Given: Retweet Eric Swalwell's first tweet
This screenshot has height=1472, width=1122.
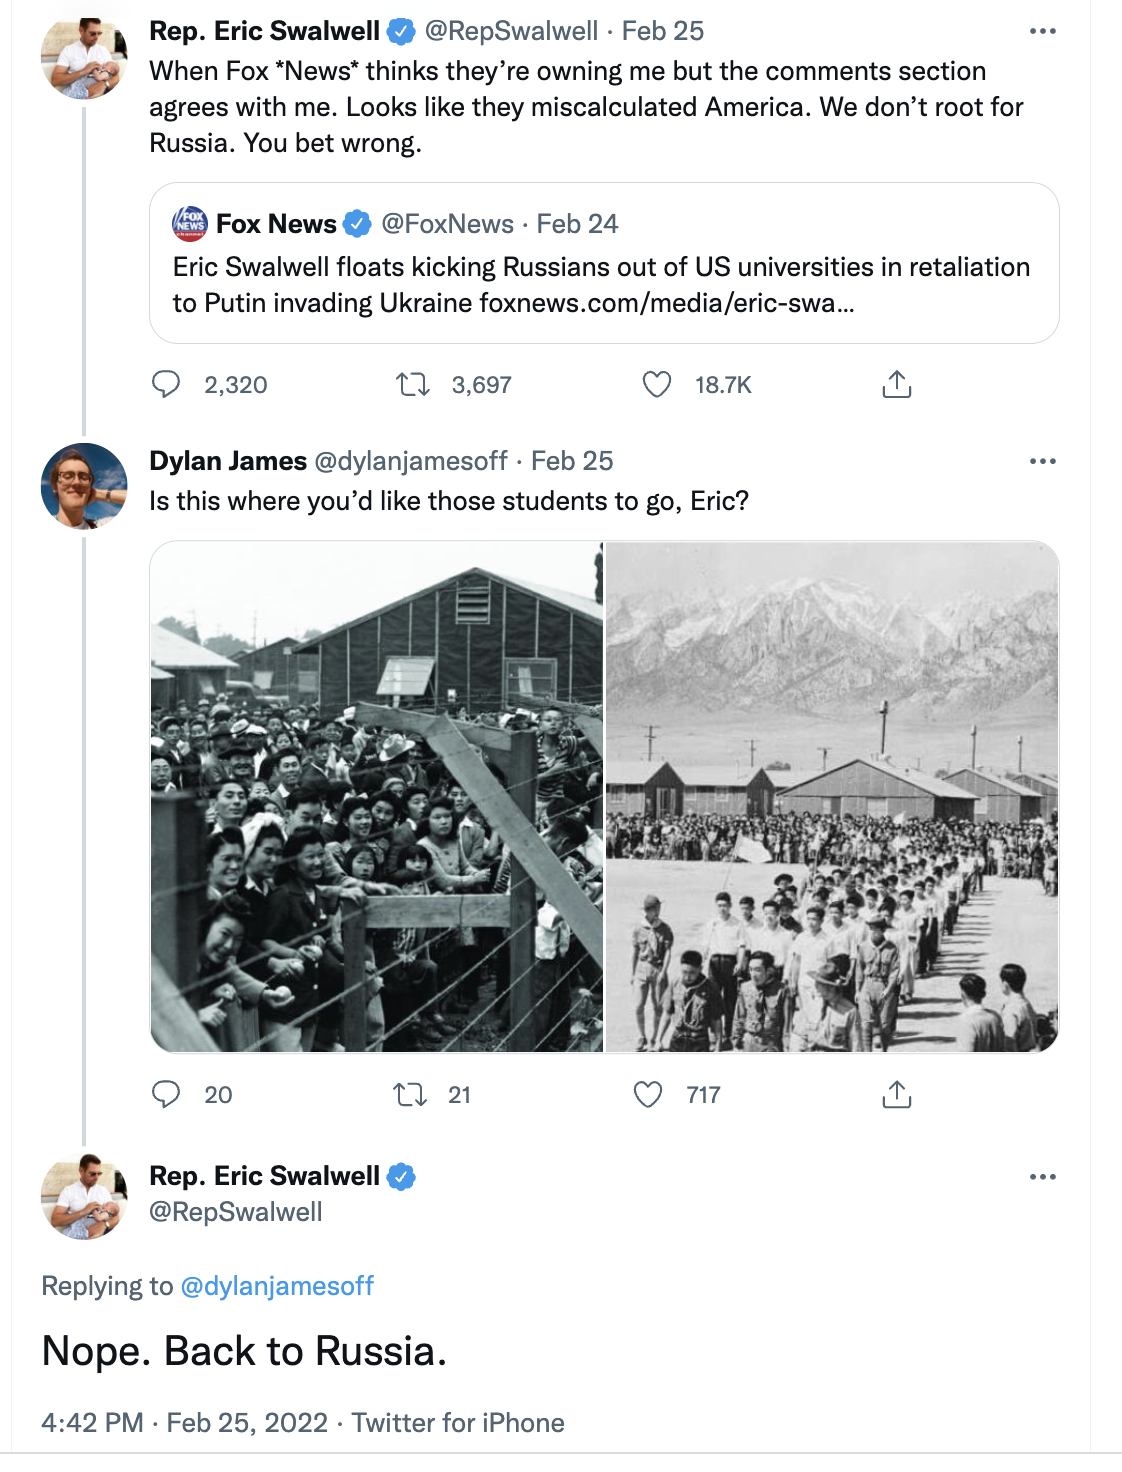Looking at the screenshot, I should tap(412, 385).
